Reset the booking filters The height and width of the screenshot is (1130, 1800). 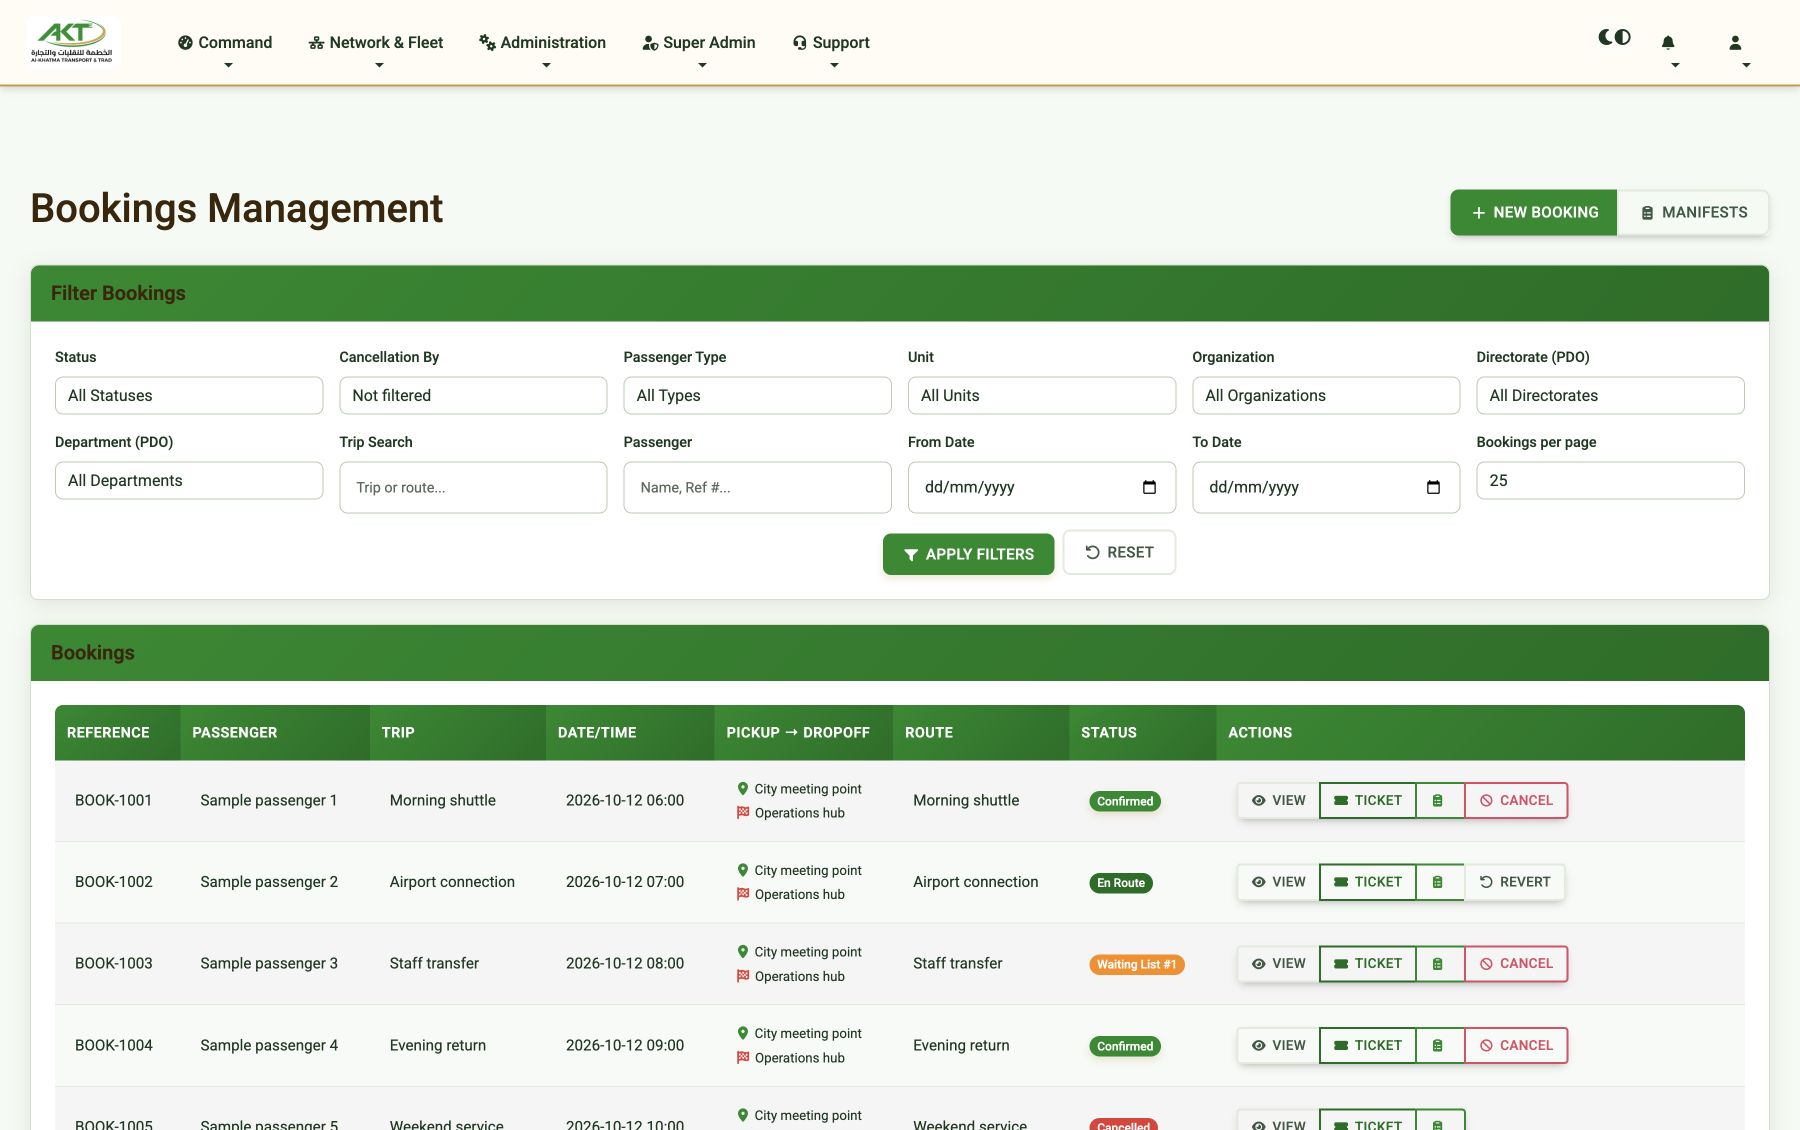pos(1119,553)
